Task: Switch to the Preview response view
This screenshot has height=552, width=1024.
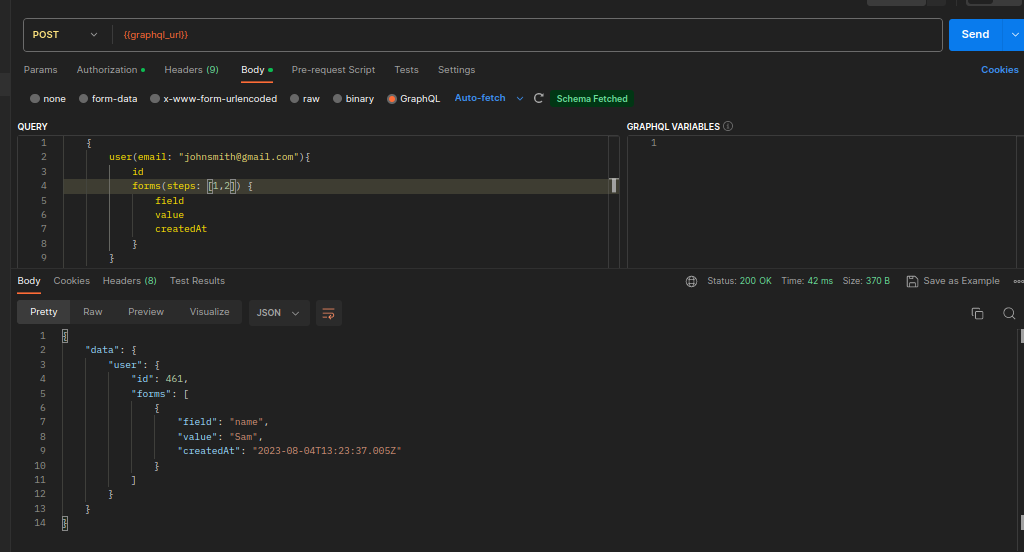Action: [146, 312]
